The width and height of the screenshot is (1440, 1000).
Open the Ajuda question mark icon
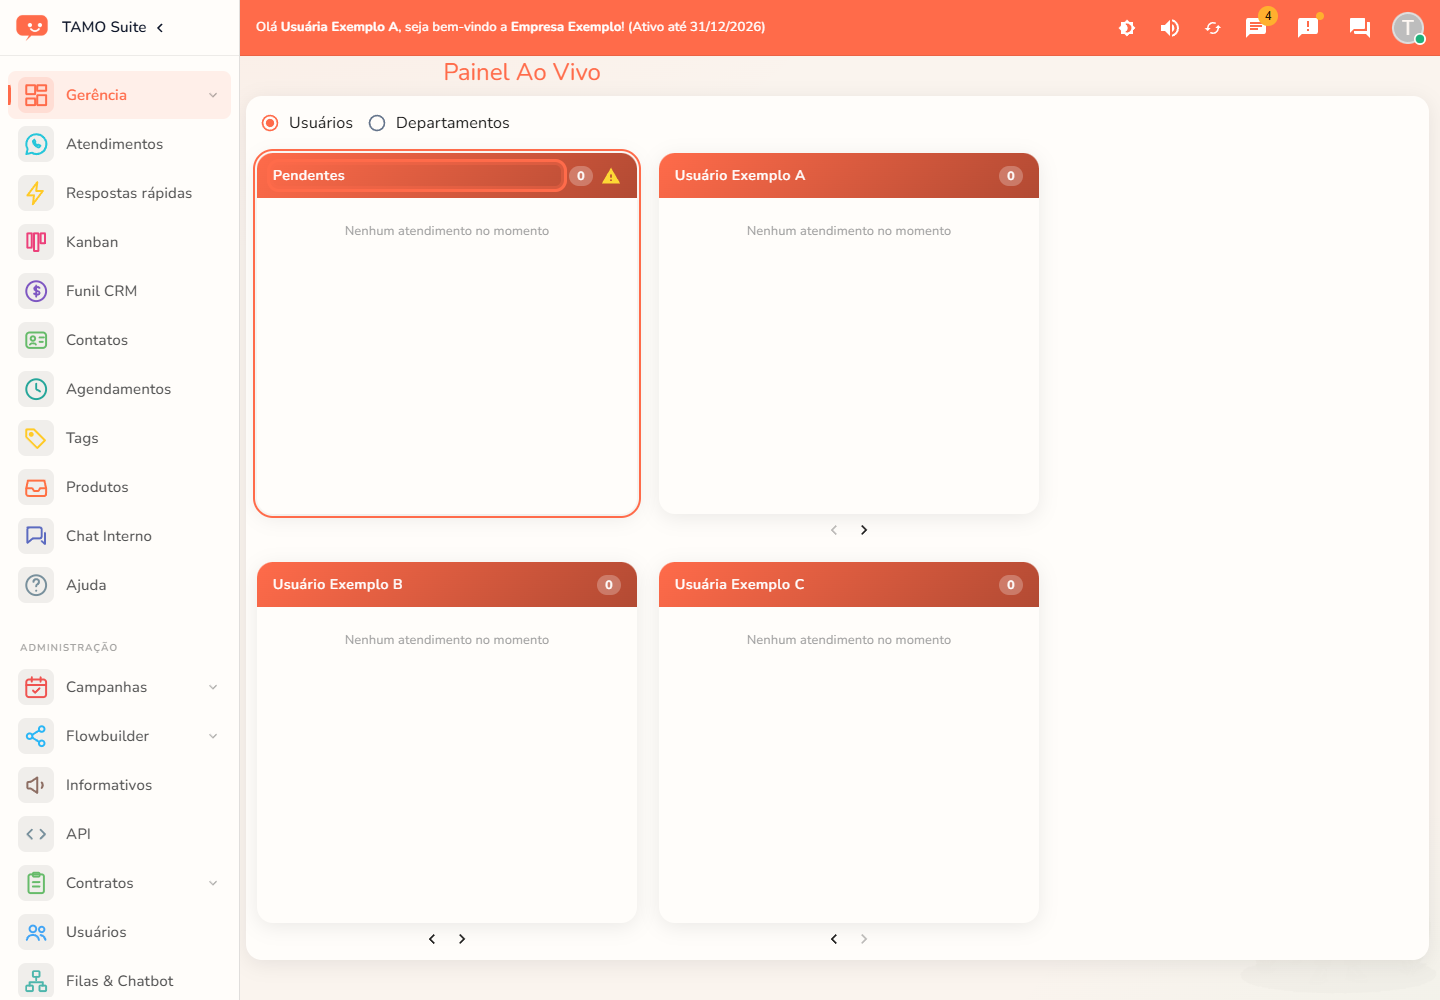tap(36, 585)
